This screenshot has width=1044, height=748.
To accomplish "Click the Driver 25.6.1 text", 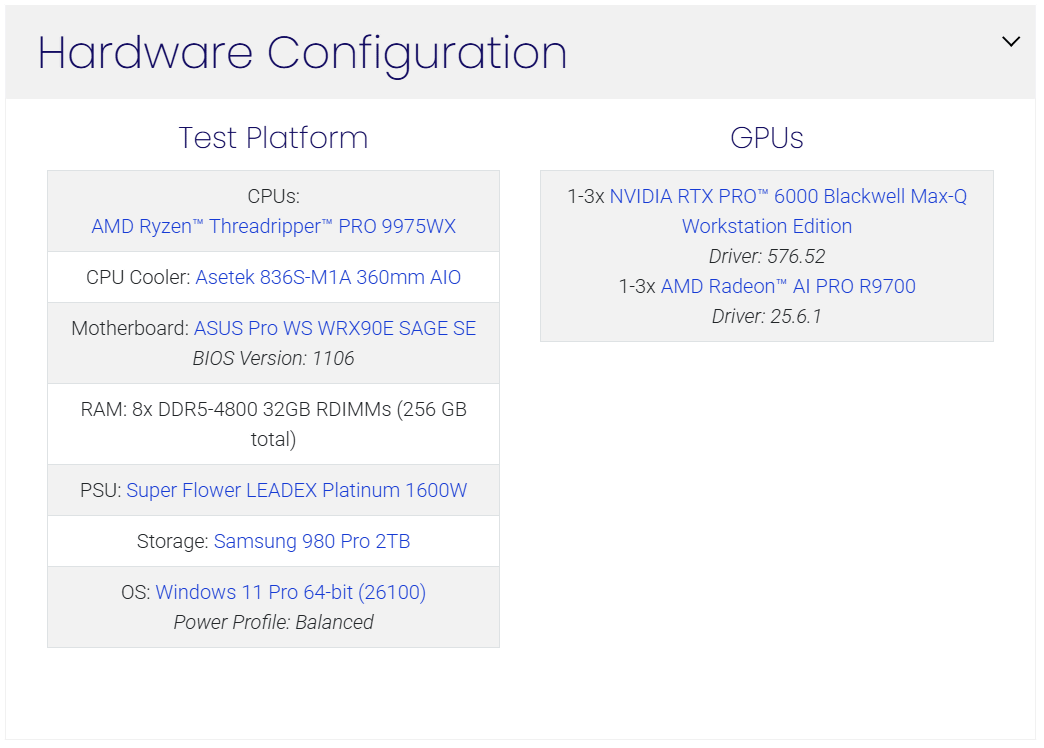I will [767, 316].
